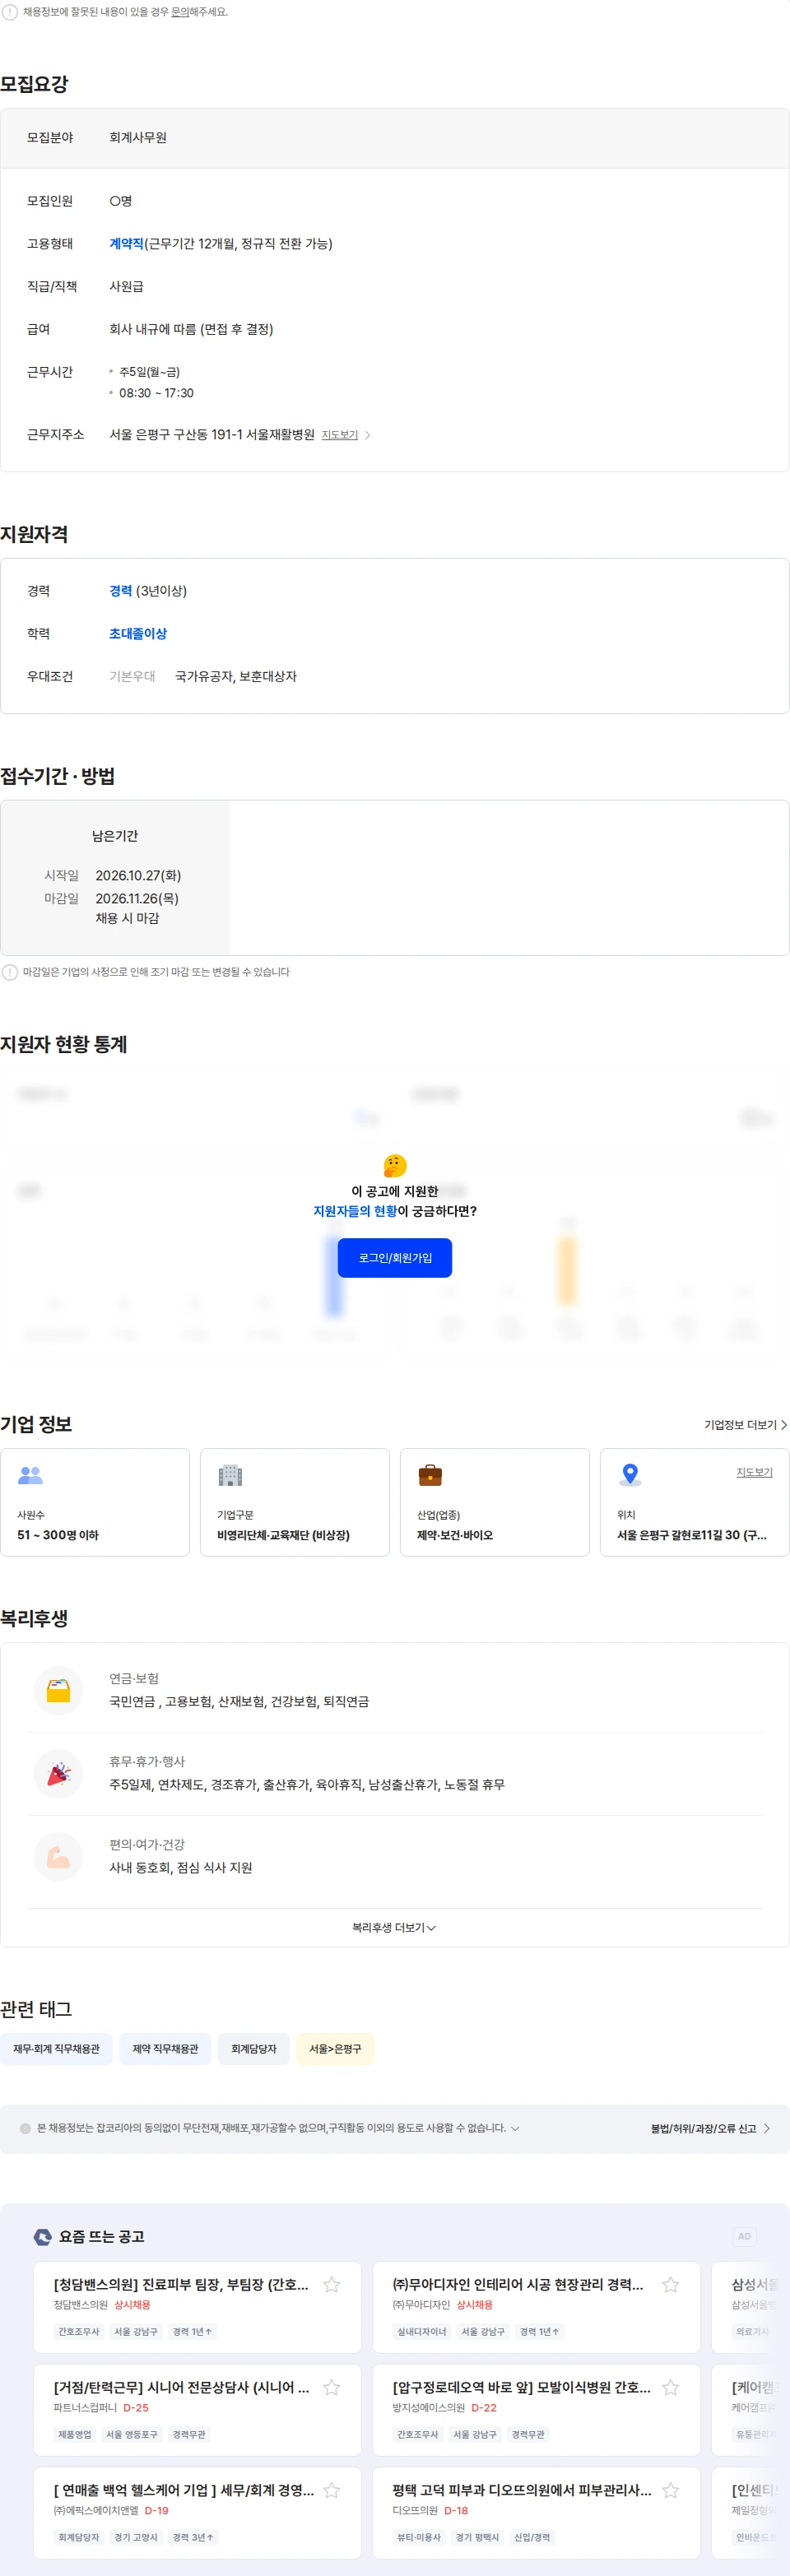Open the 연매출 백억 헬스케어 기업 posting
790x2576 pixels.
coord(184,2490)
